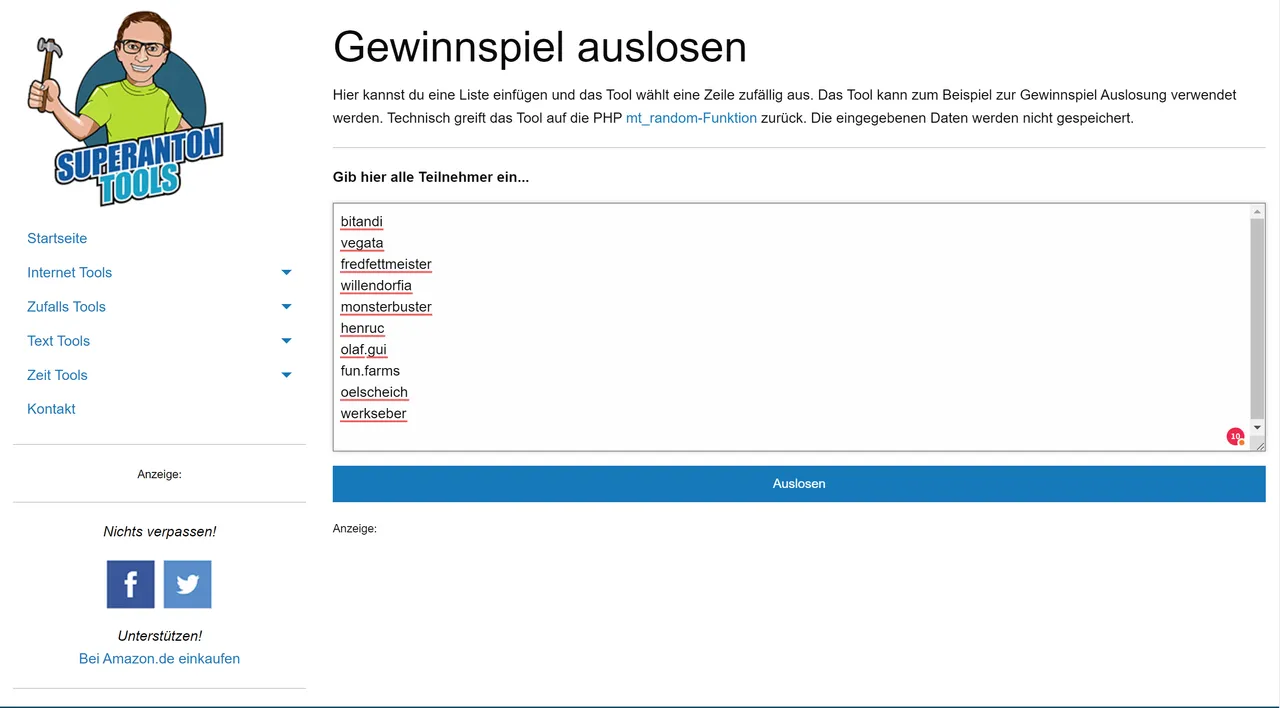This screenshot has width=1280, height=708.
Task: Click the entry werkseber
Action: (373, 413)
